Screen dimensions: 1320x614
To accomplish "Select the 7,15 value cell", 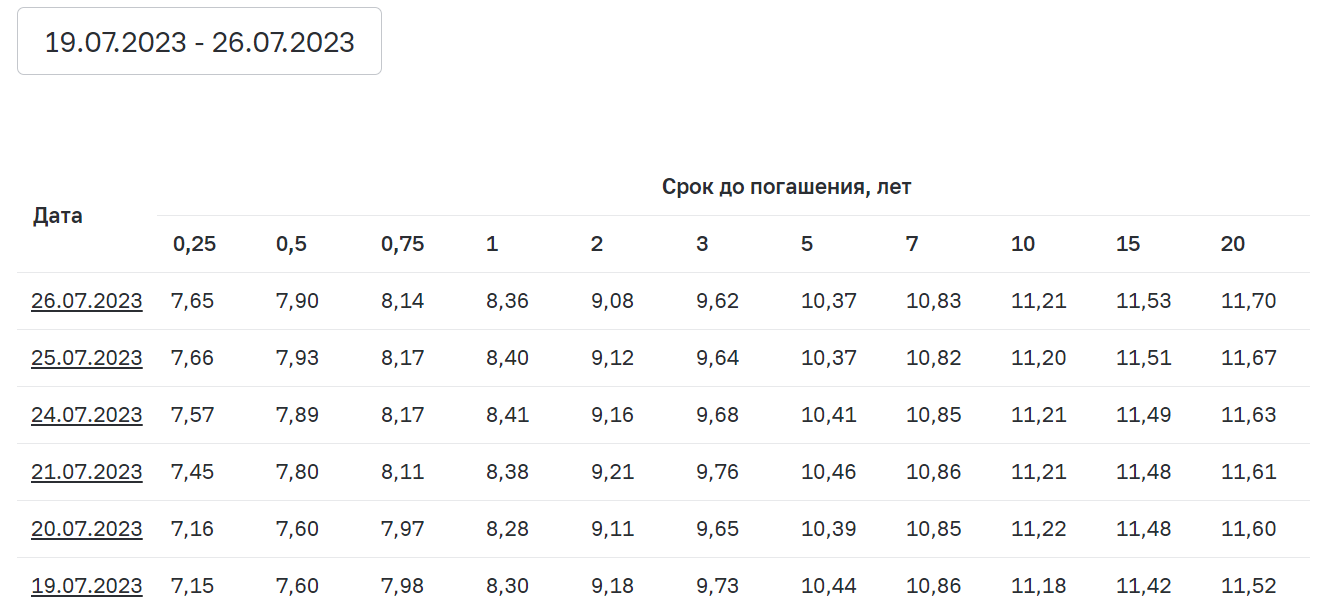I will (192, 586).
